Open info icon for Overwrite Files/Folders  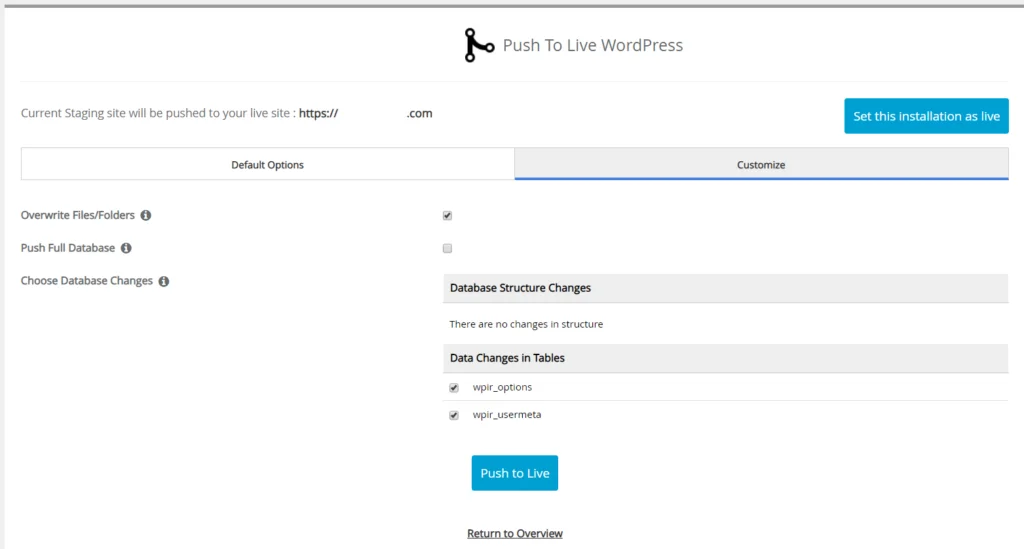pyautogui.click(x=146, y=215)
